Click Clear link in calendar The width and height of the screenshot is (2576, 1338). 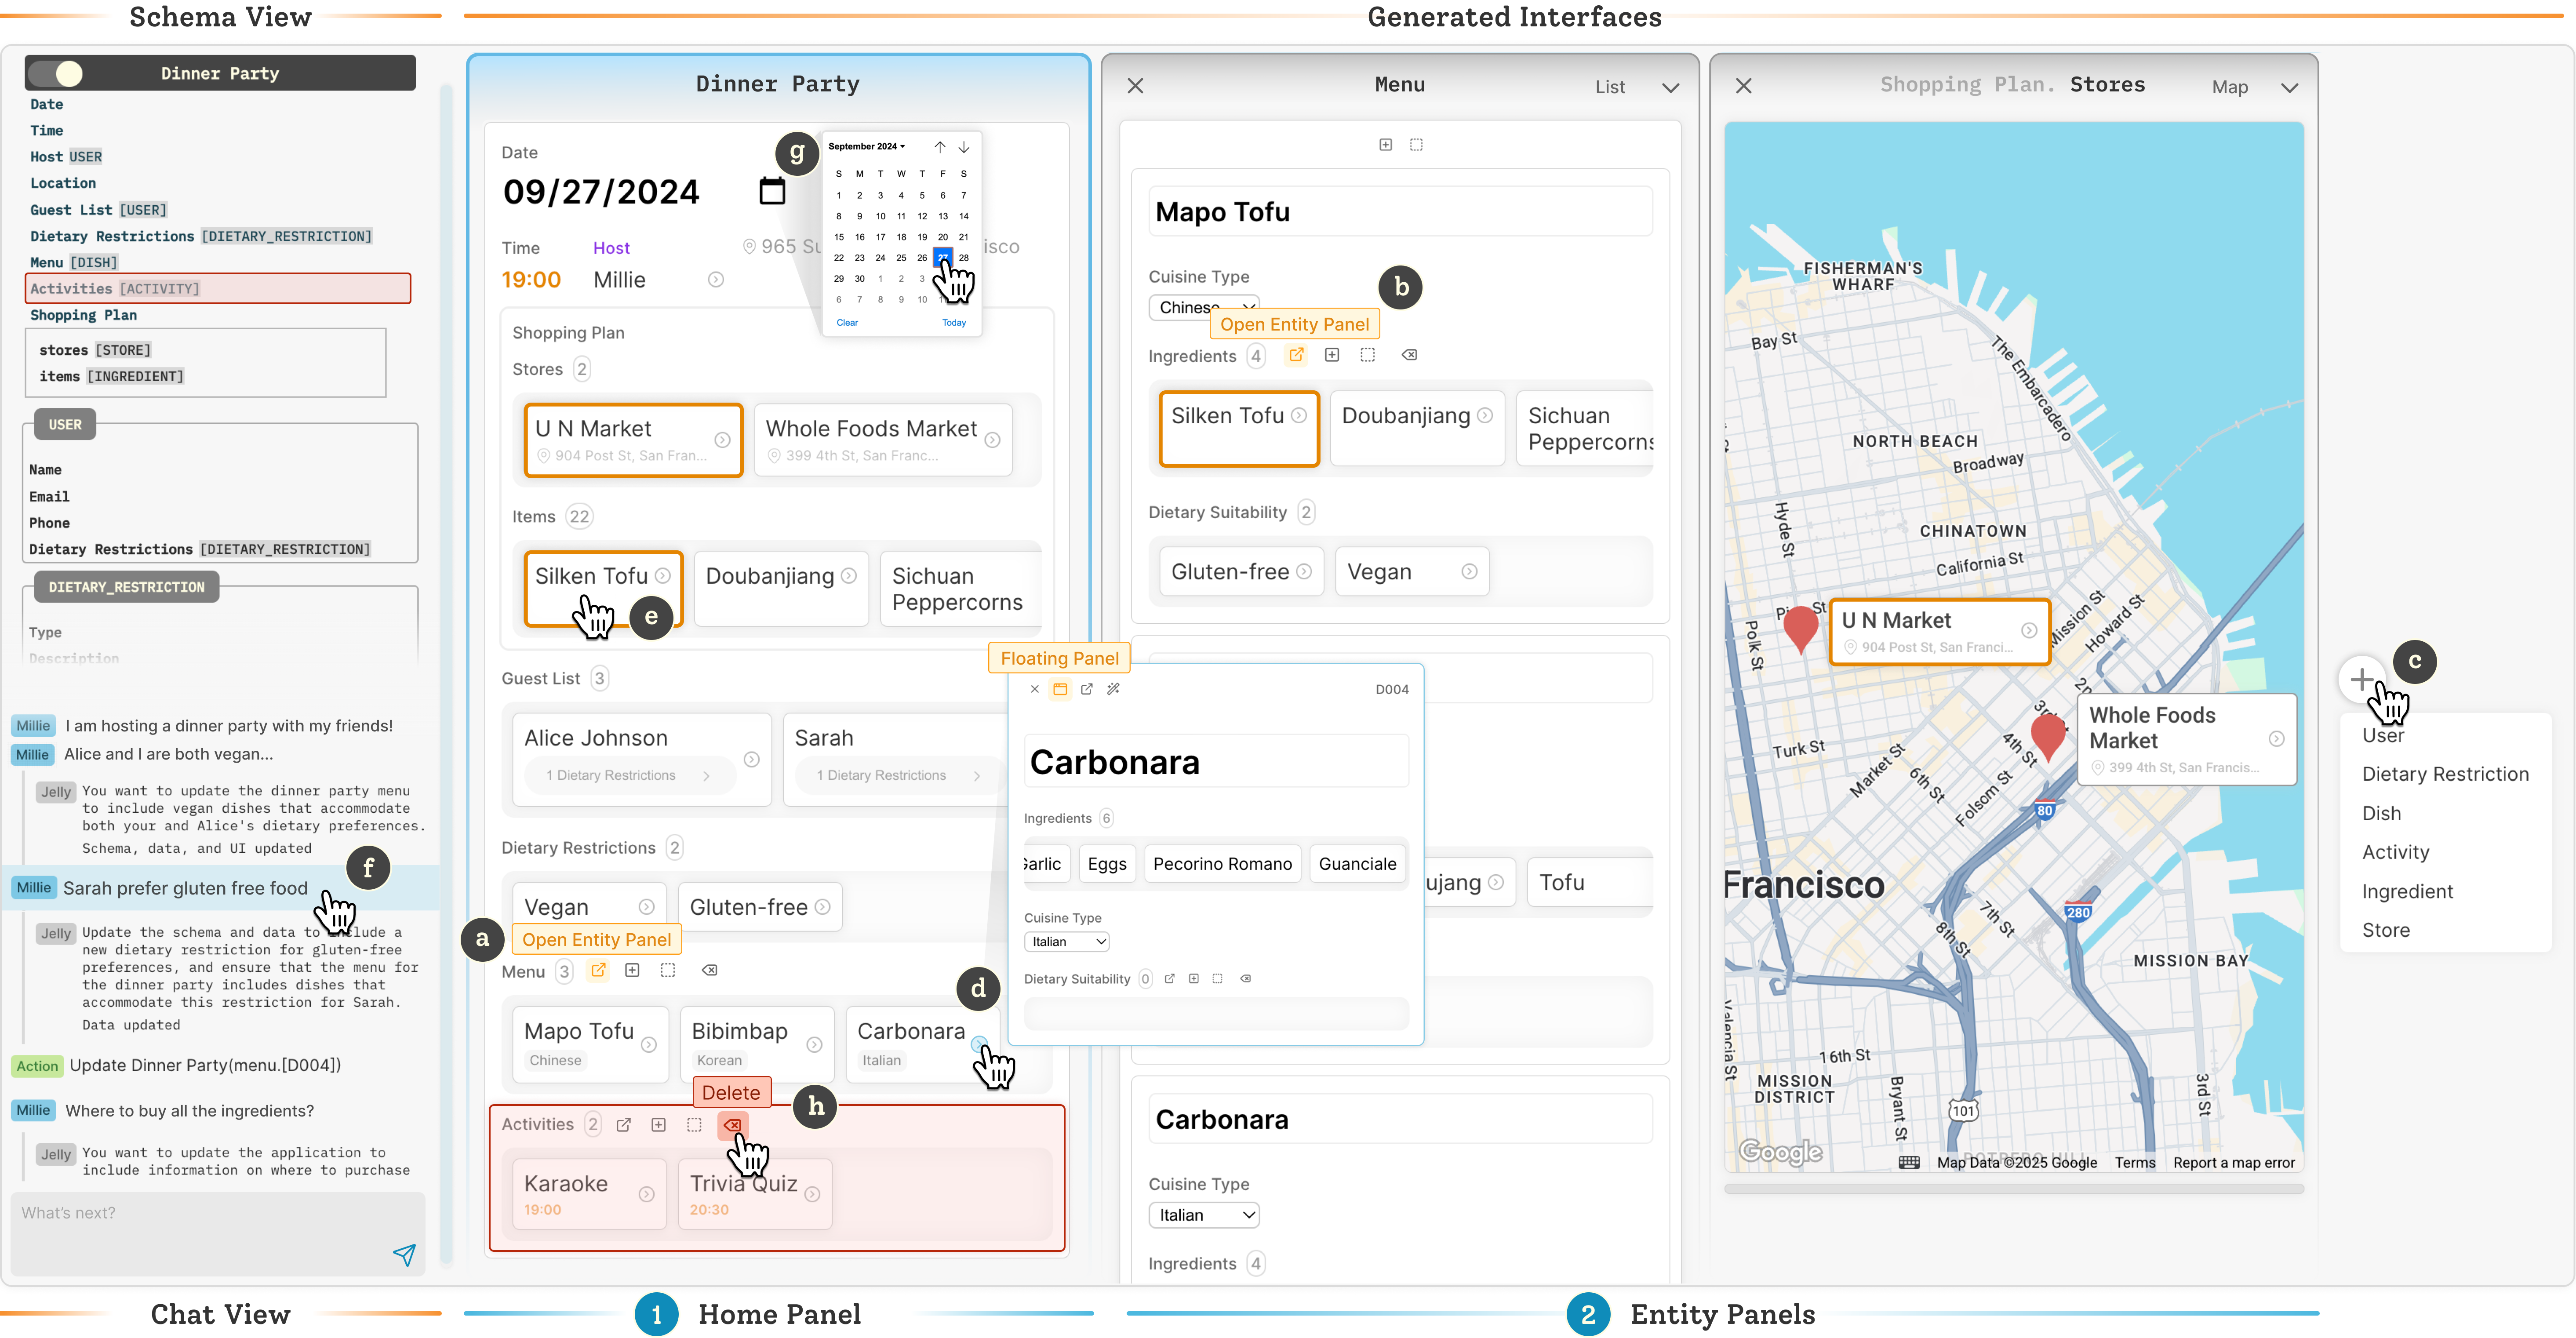[x=847, y=322]
